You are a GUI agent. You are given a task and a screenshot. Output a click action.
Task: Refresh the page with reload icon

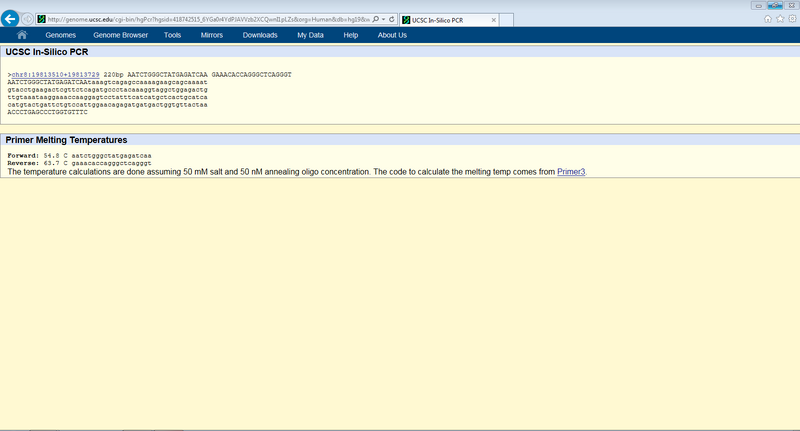tap(391, 19)
